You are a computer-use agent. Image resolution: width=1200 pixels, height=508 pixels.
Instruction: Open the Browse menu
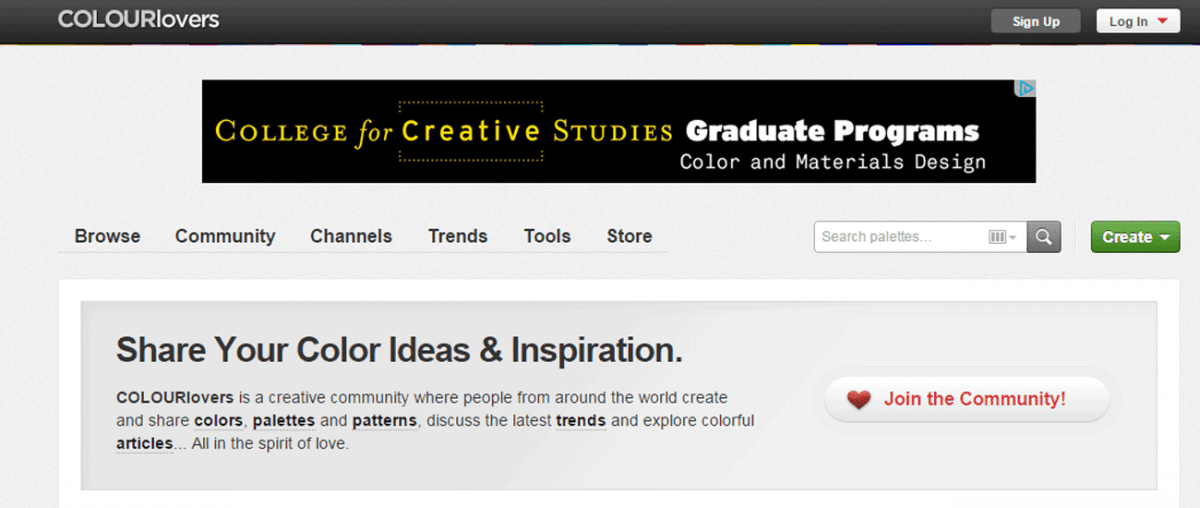point(108,236)
